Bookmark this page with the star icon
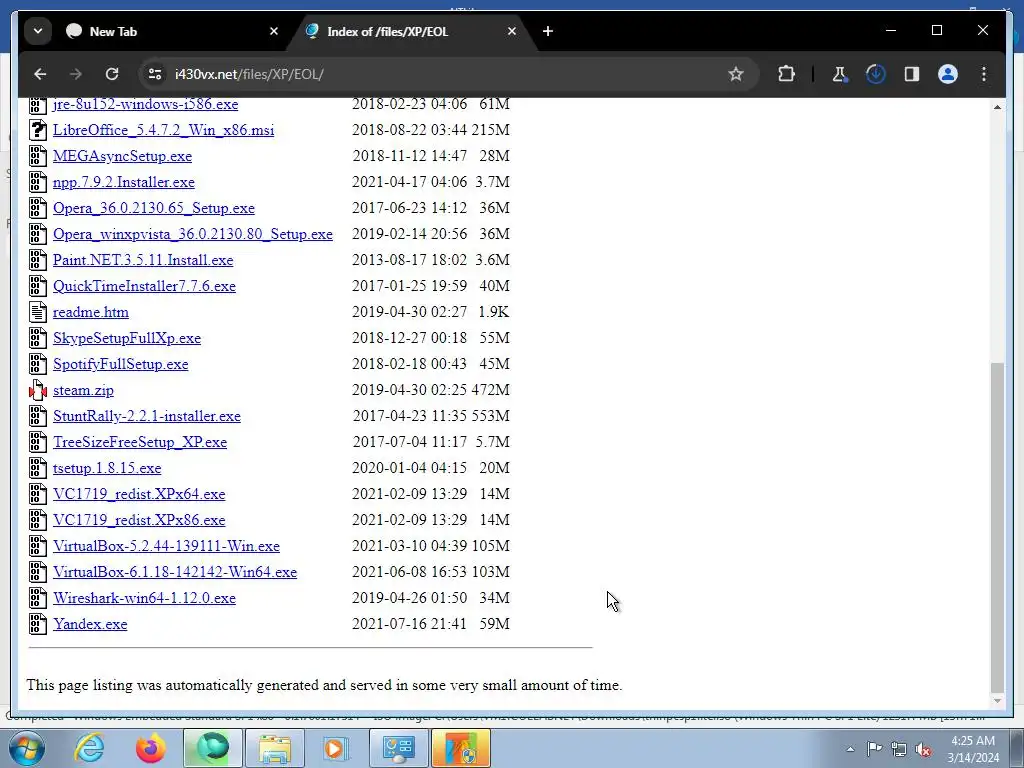The image size is (1024, 768). 736,74
